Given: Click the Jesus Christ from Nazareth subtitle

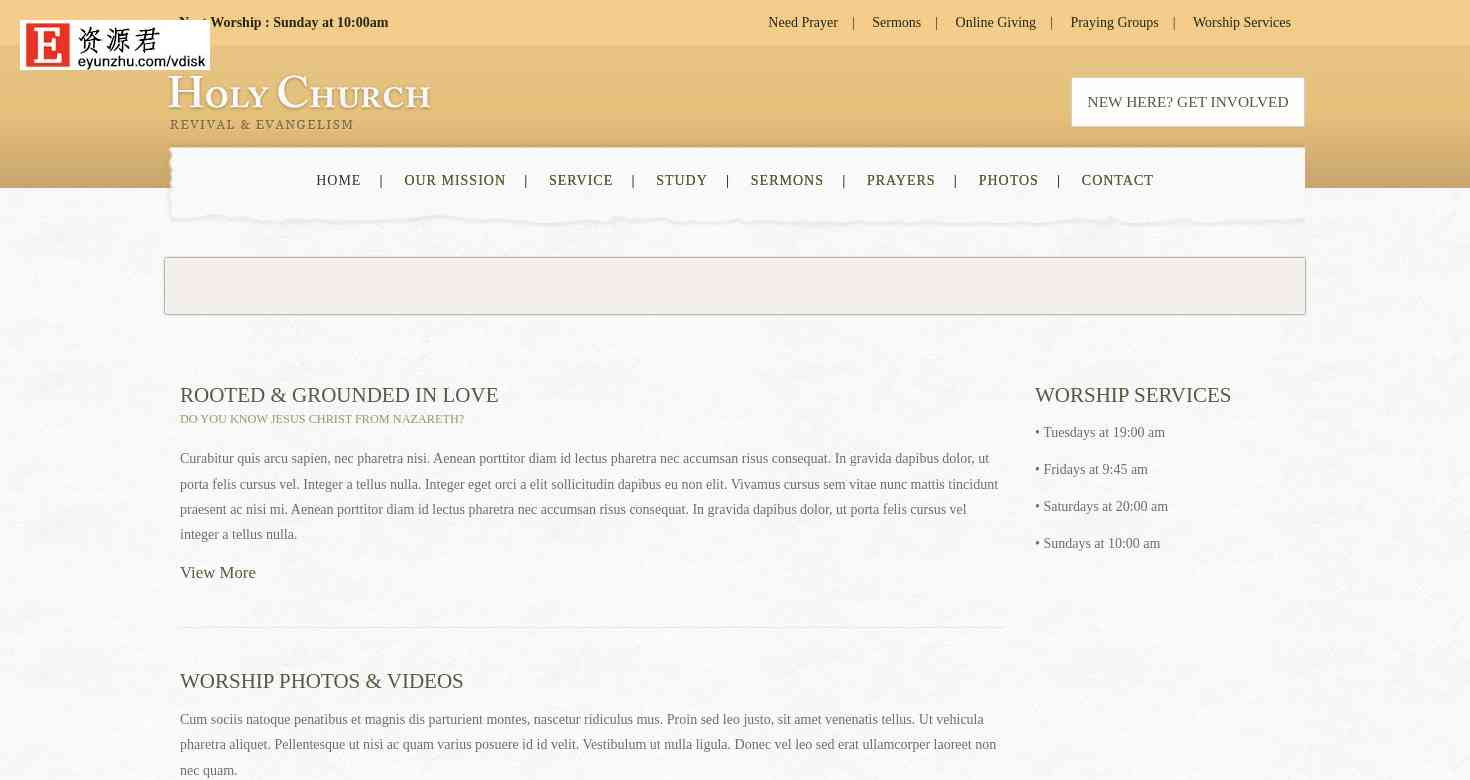Looking at the screenshot, I should [322, 419].
